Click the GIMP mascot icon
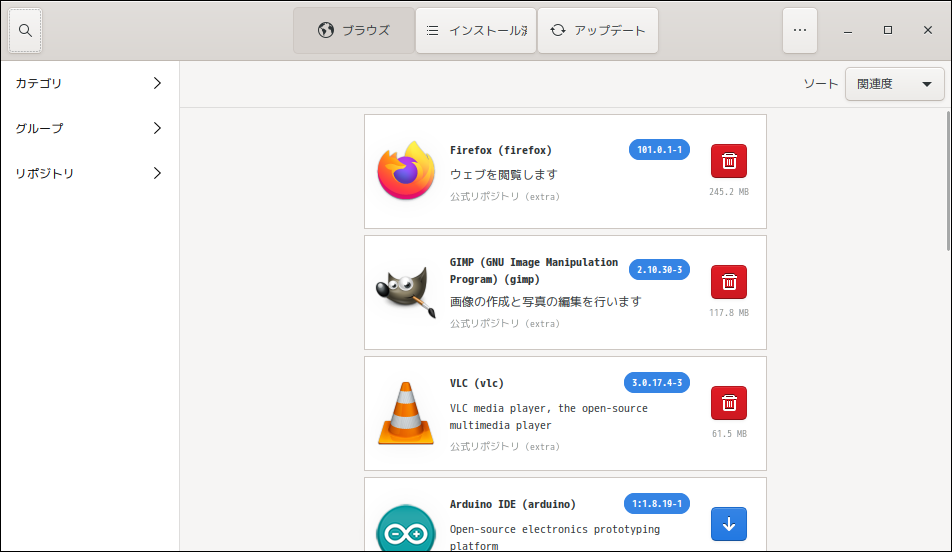Viewport: 952px width, 552px height. point(406,292)
